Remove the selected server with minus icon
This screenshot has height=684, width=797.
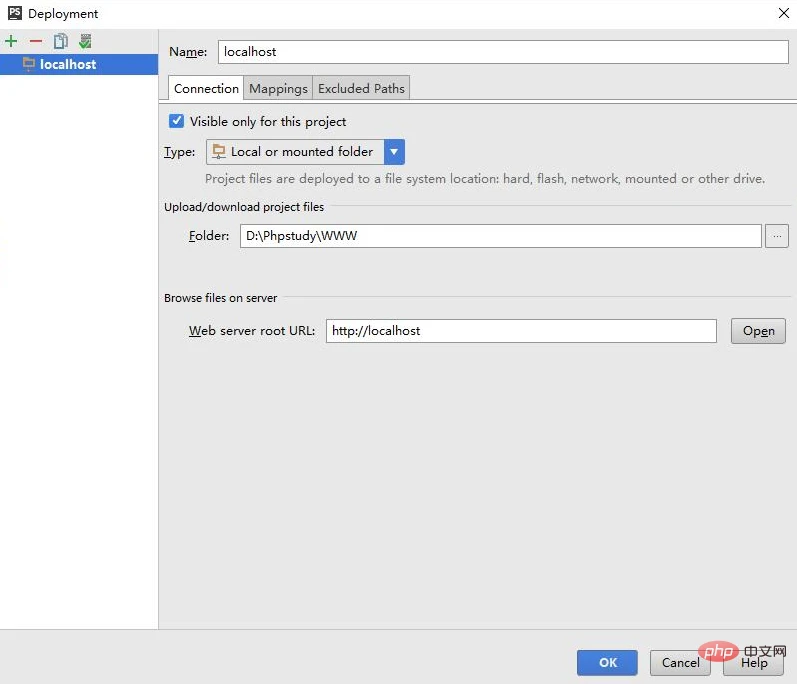(x=36, y=41)
